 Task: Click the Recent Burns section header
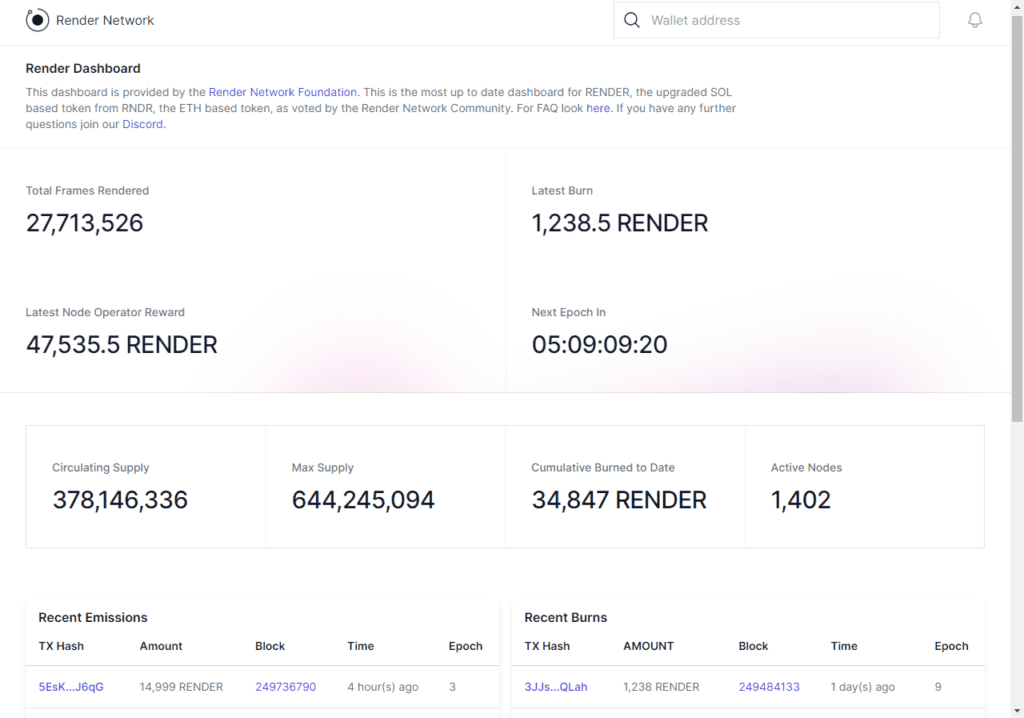click(565, 617)
